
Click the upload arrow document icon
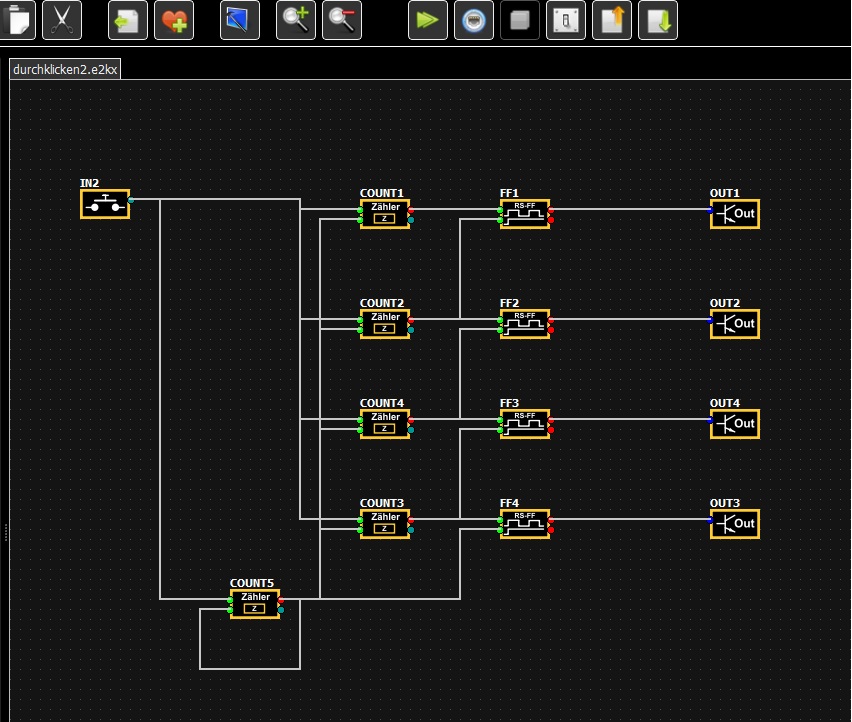[612, 19]
